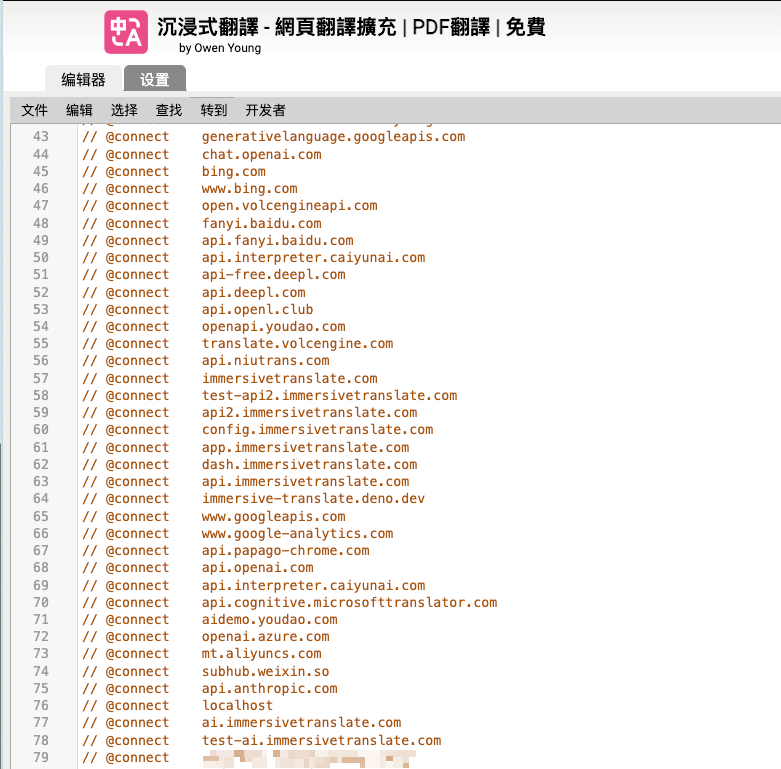This screenshot has height=769, width=781.
Task: Click app.immersivetranslate.com entry
Action: click(x=305, y=447)
